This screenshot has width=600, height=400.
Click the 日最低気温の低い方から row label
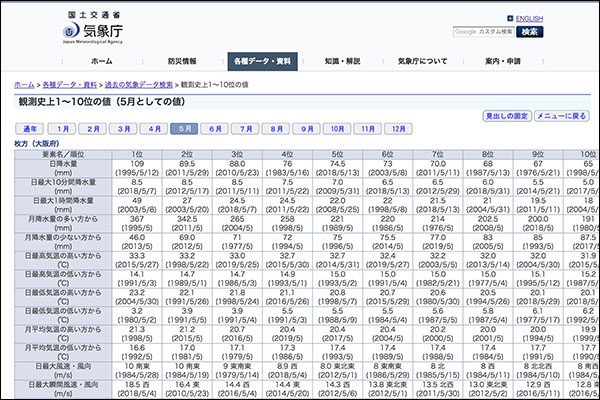coord(63,315)
